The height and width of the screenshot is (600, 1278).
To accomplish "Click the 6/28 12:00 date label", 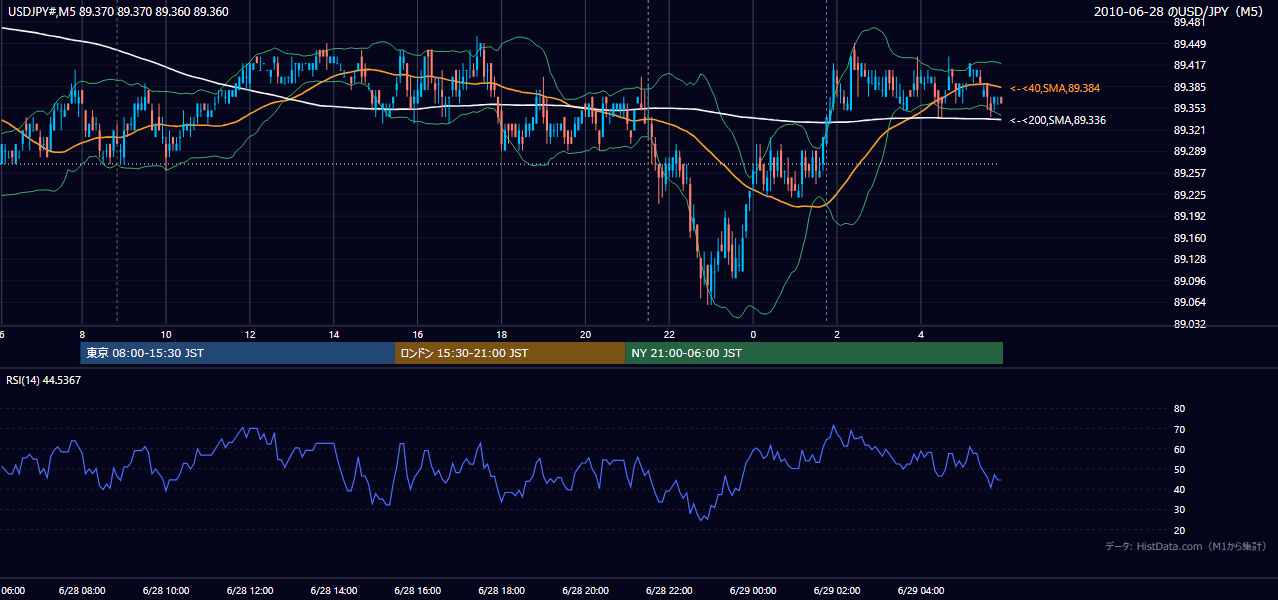I will (x=250, y=591).
